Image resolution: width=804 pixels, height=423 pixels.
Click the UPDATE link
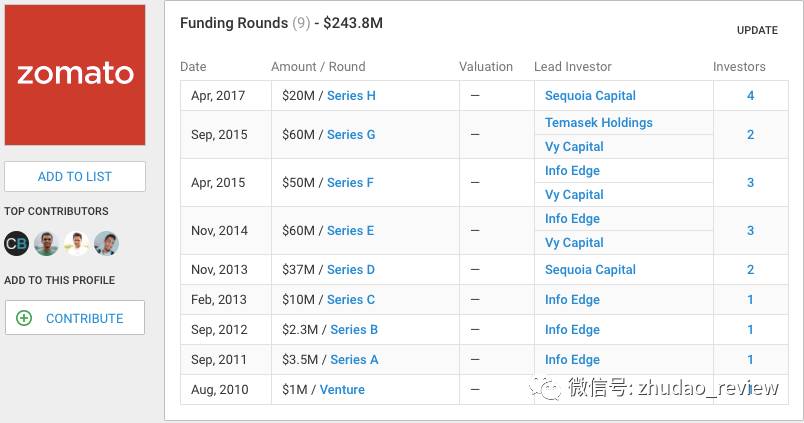[757, 30]
